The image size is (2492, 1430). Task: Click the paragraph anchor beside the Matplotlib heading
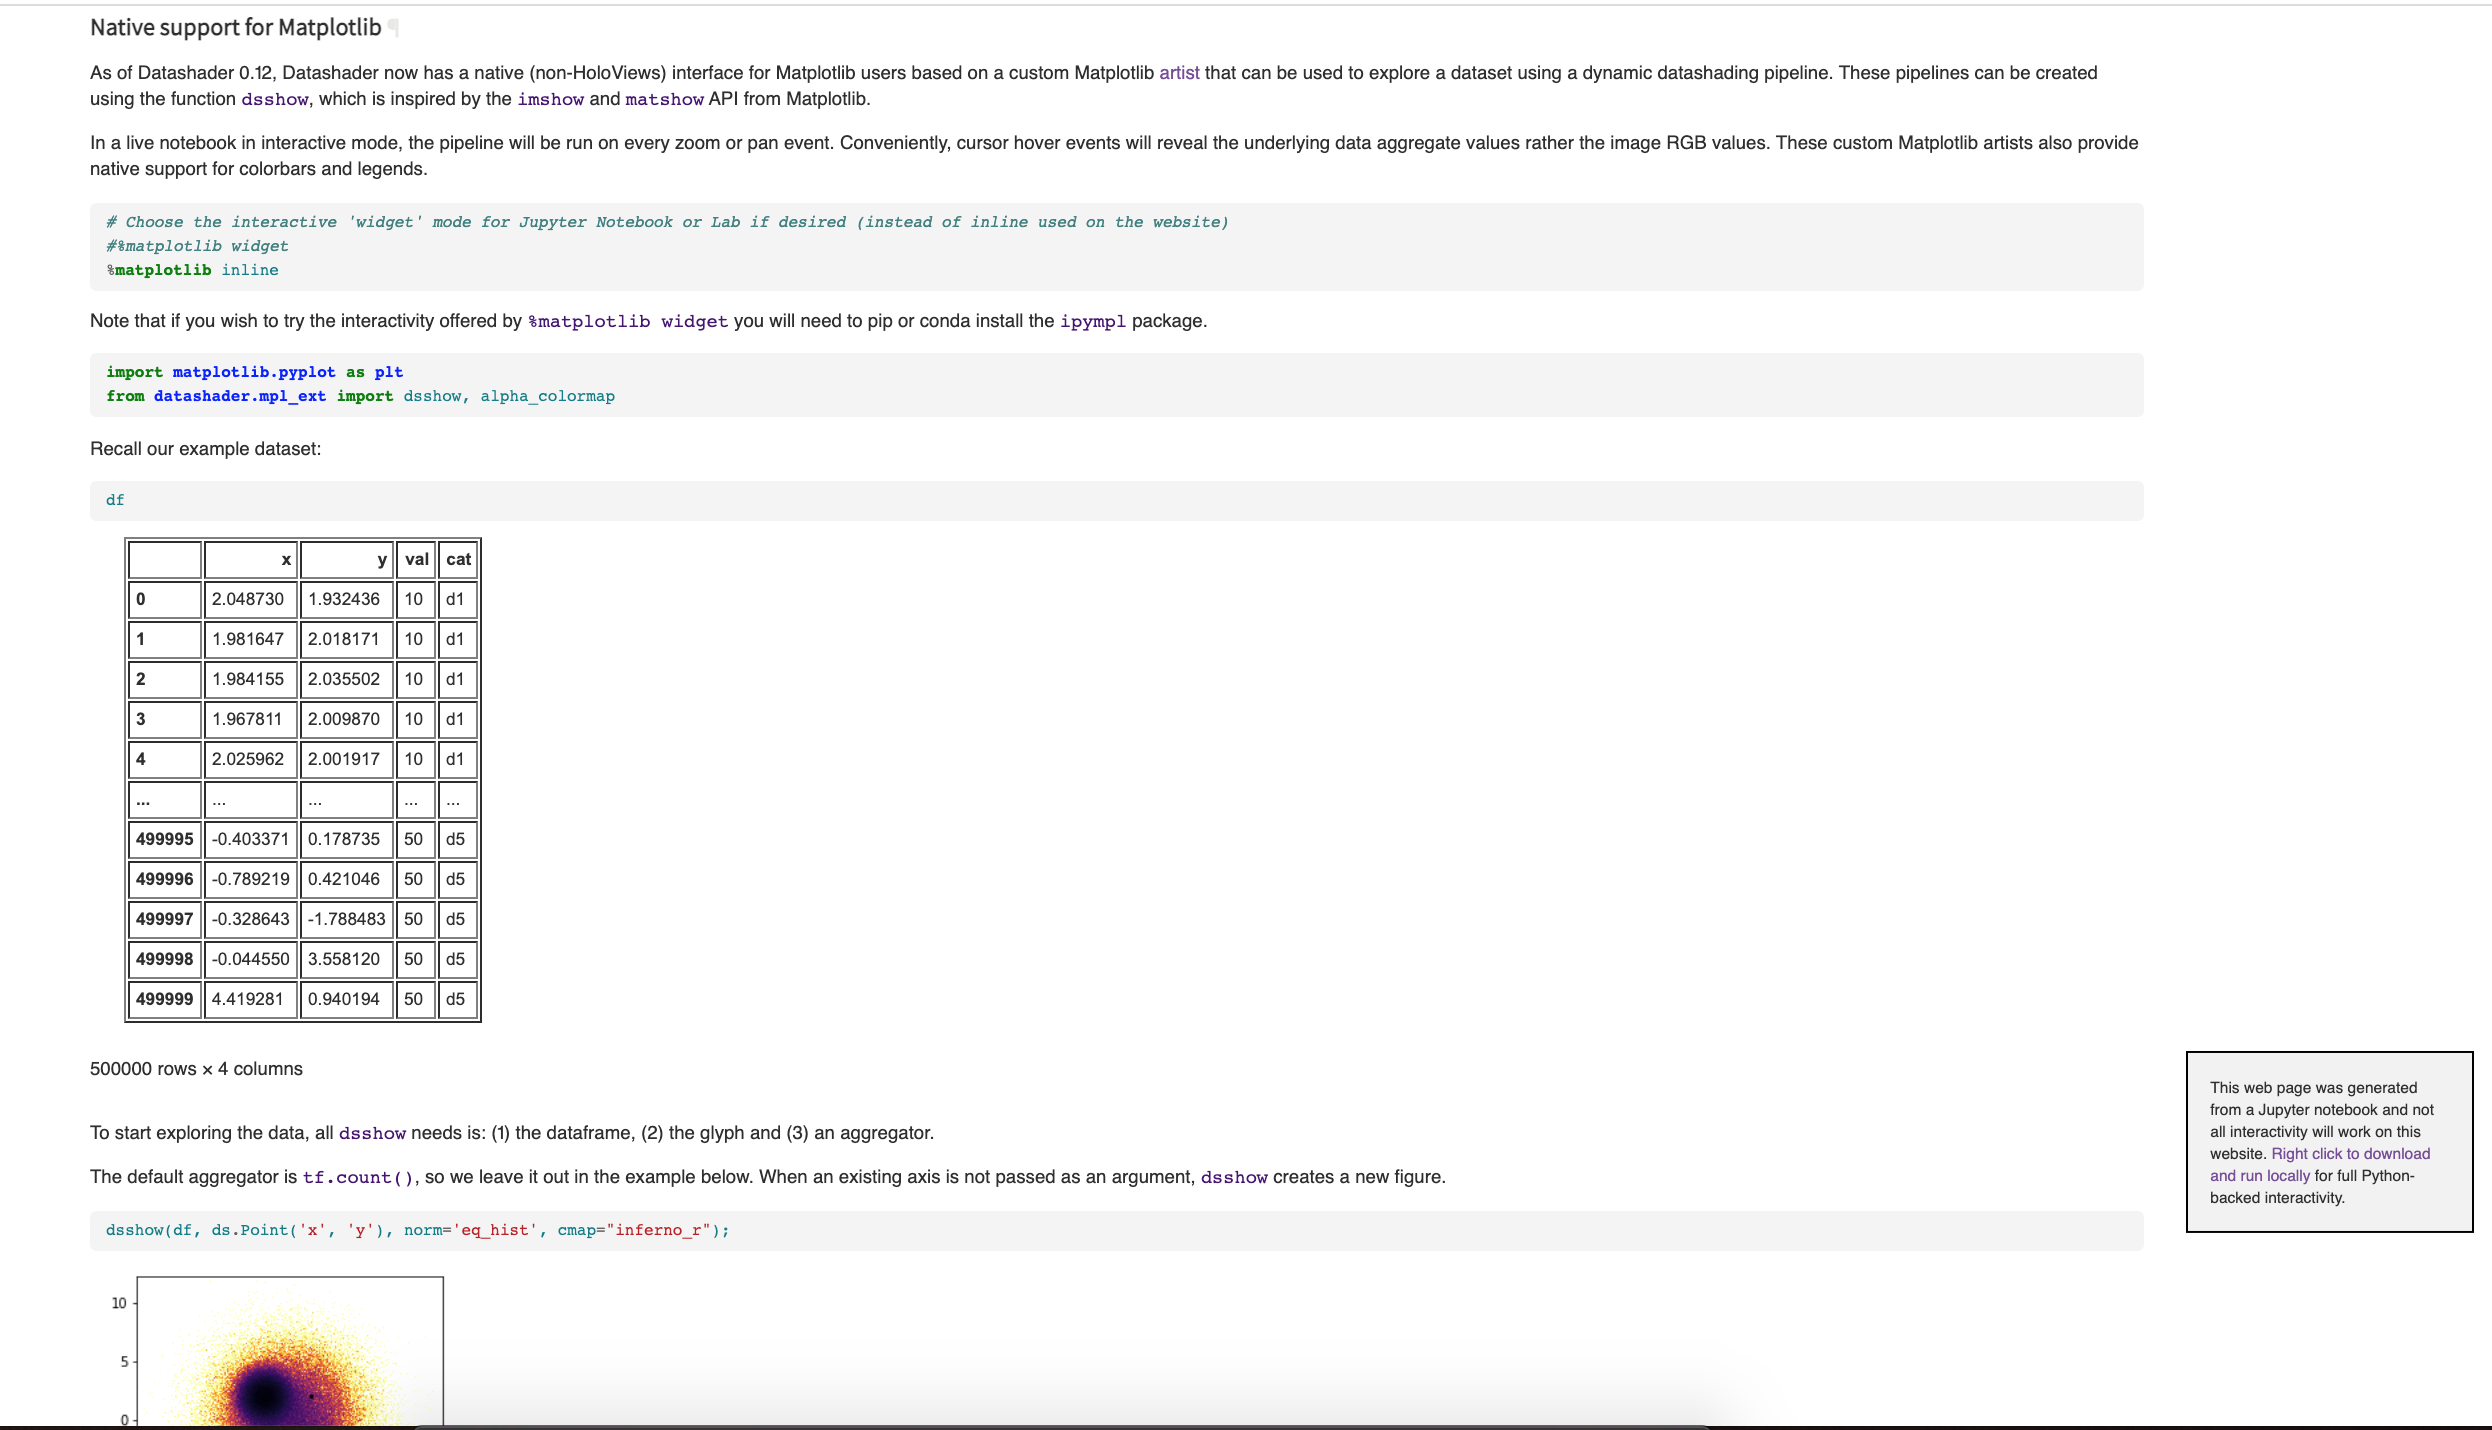click(x=394, y=28)
